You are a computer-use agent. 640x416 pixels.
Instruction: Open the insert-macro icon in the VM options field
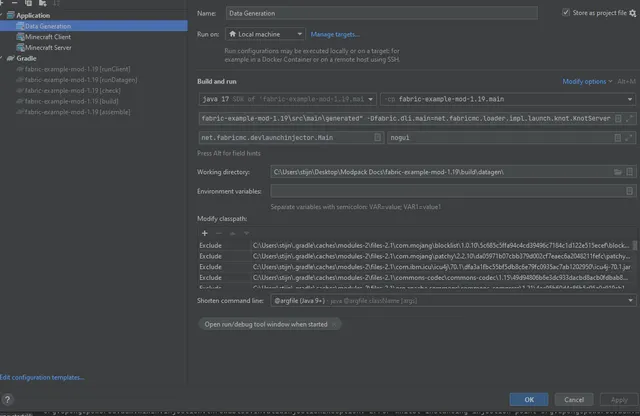point(618,118)
